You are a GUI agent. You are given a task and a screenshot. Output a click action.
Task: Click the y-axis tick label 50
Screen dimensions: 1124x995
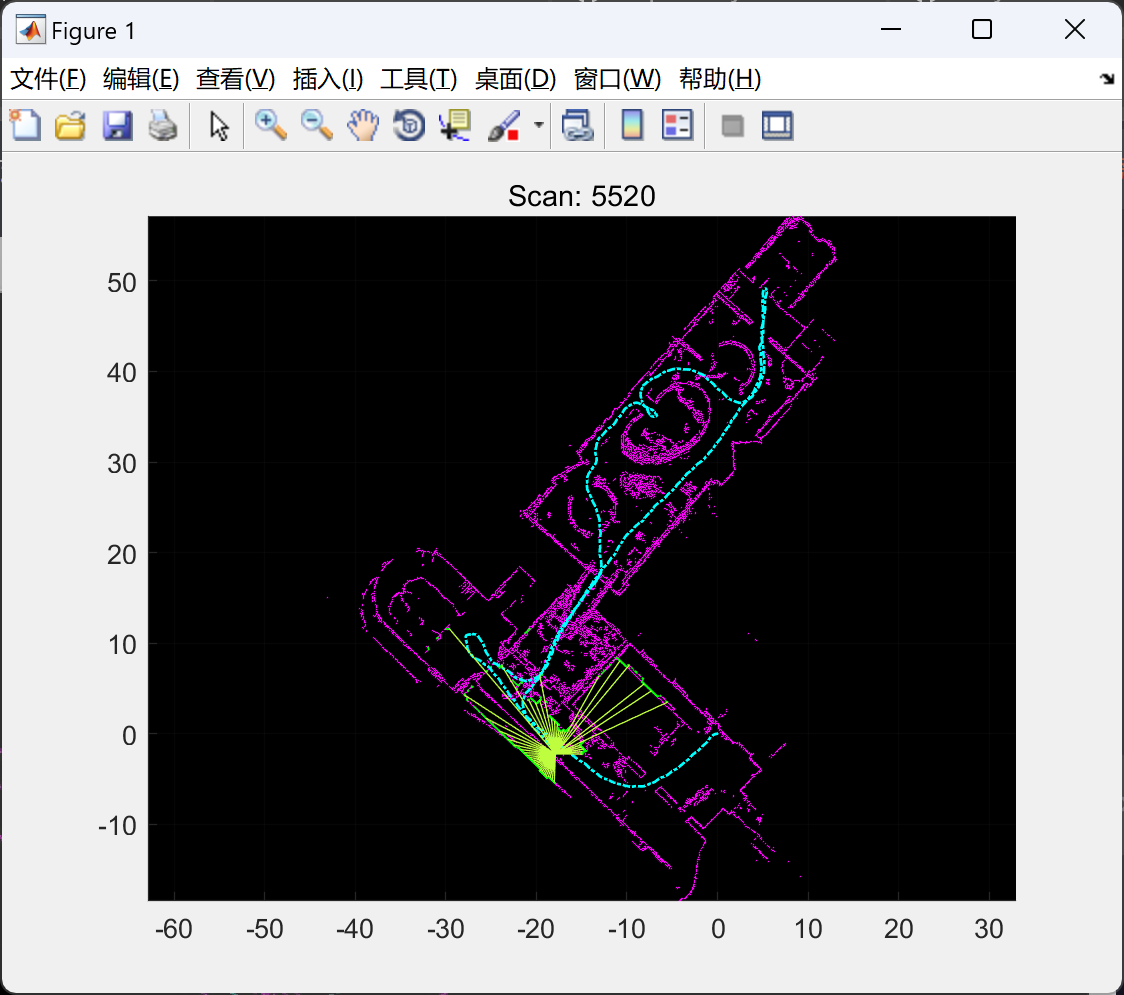point(122,283)
